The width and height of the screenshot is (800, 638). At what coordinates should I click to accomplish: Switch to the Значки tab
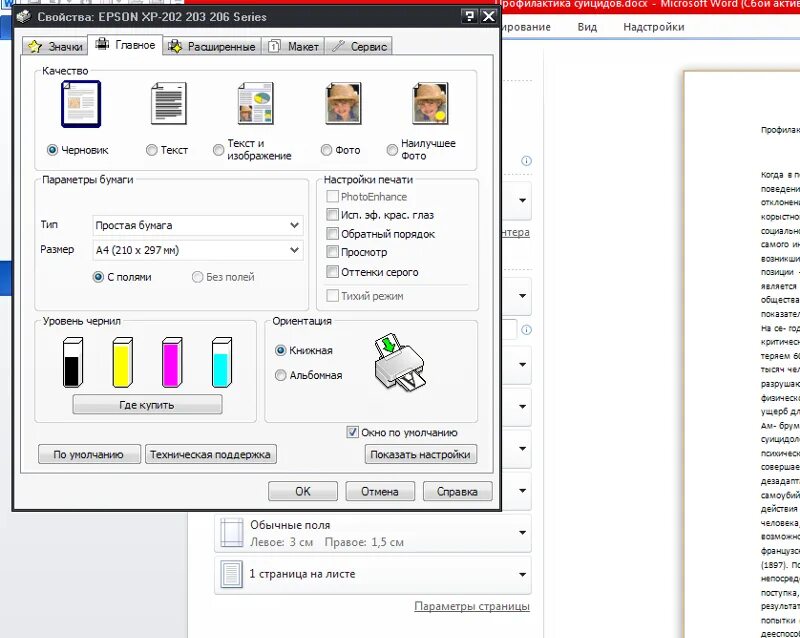pos(55,46)
